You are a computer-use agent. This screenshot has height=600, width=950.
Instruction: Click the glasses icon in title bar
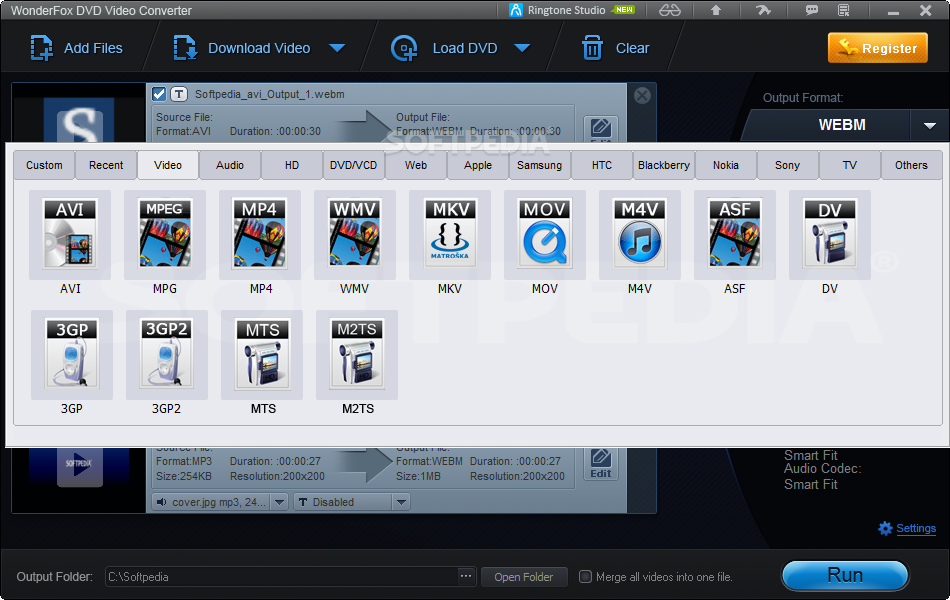click(x=669, y=10)
